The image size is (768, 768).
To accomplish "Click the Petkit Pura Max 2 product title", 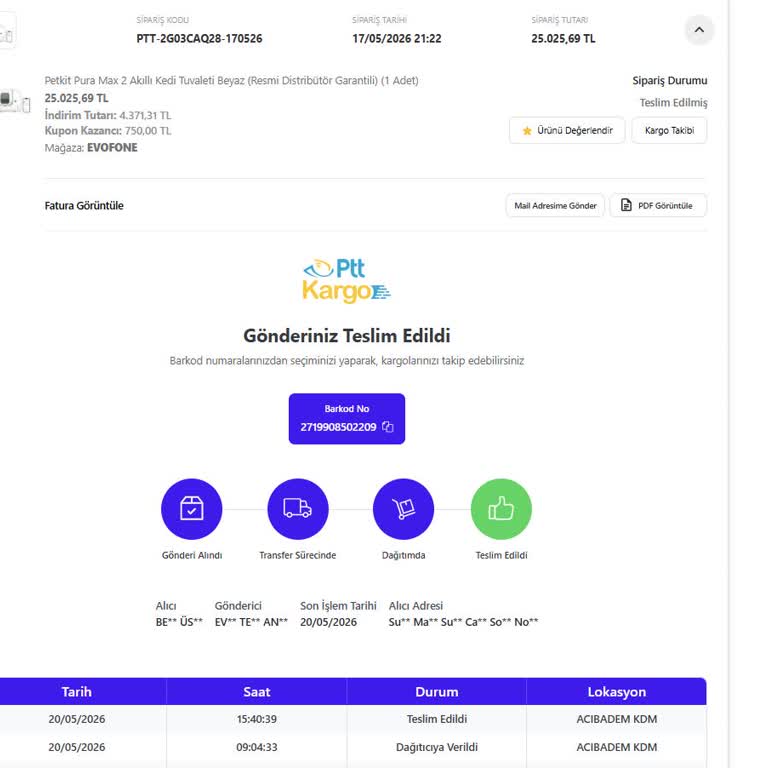I will tap(232, 80).
